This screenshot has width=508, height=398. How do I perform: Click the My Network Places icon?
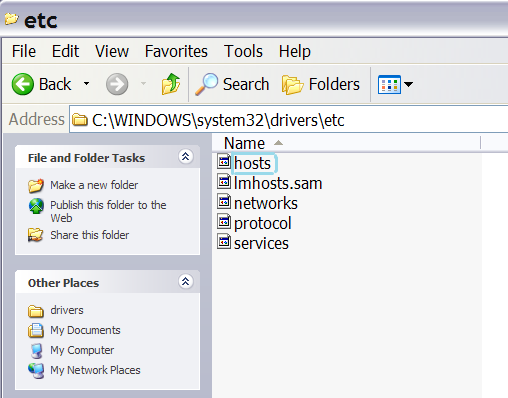click(x=36, y=371)
